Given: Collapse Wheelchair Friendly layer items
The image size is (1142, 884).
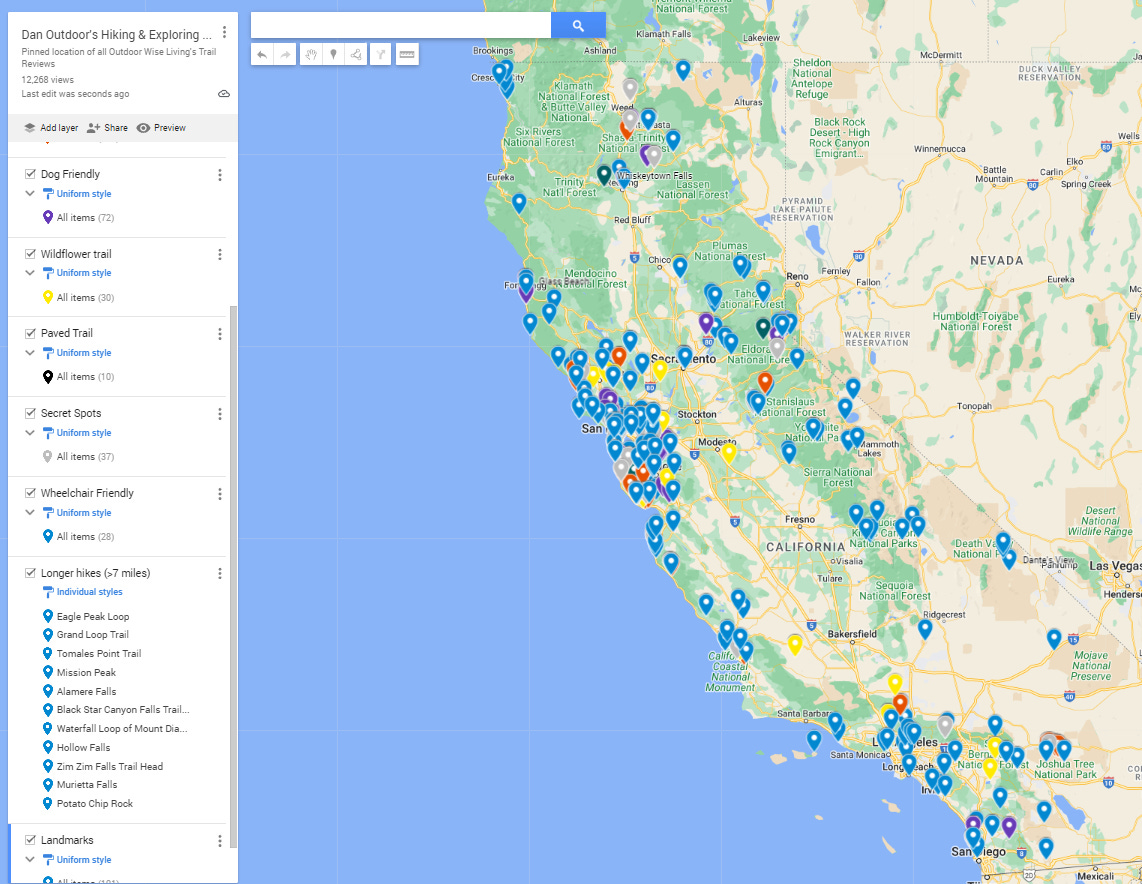Looking at the screenshot, I should [30, 513].
